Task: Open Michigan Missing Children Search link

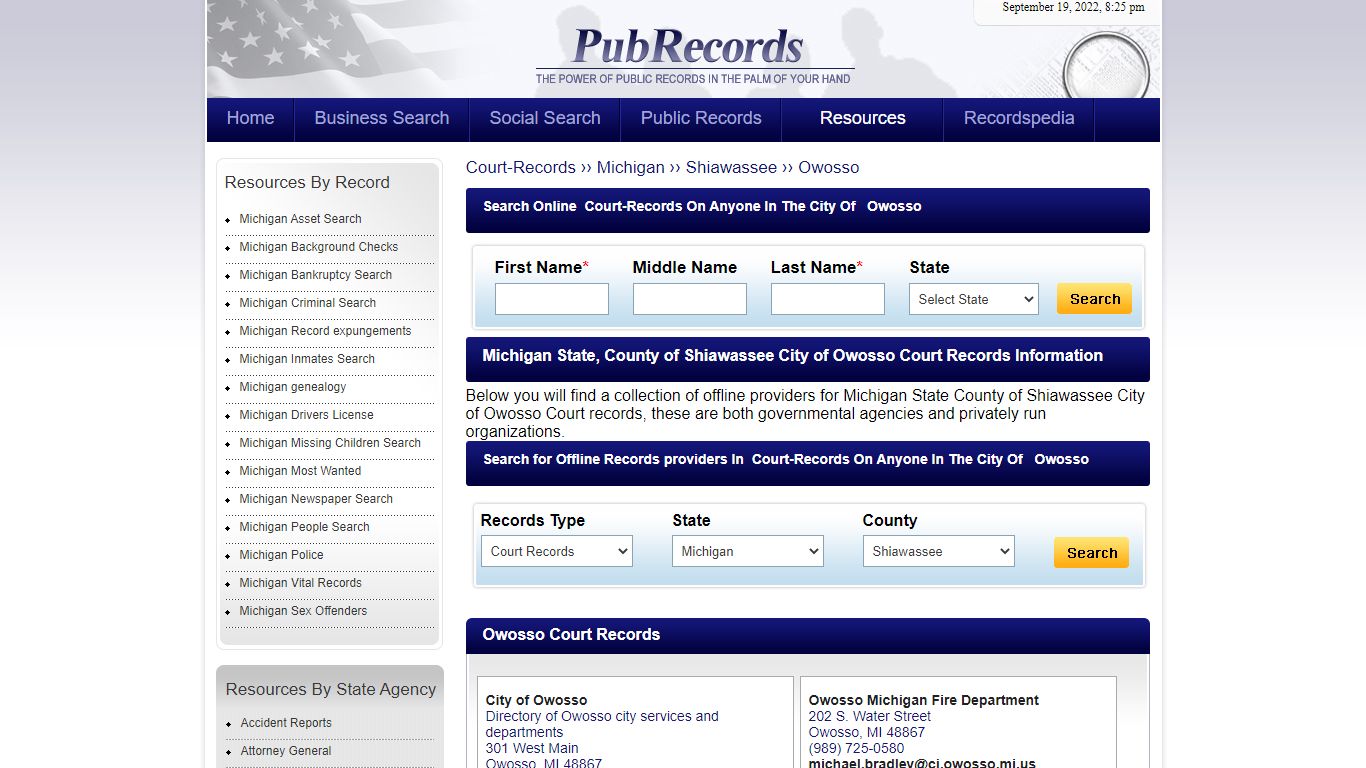Action: click(330, 443)
